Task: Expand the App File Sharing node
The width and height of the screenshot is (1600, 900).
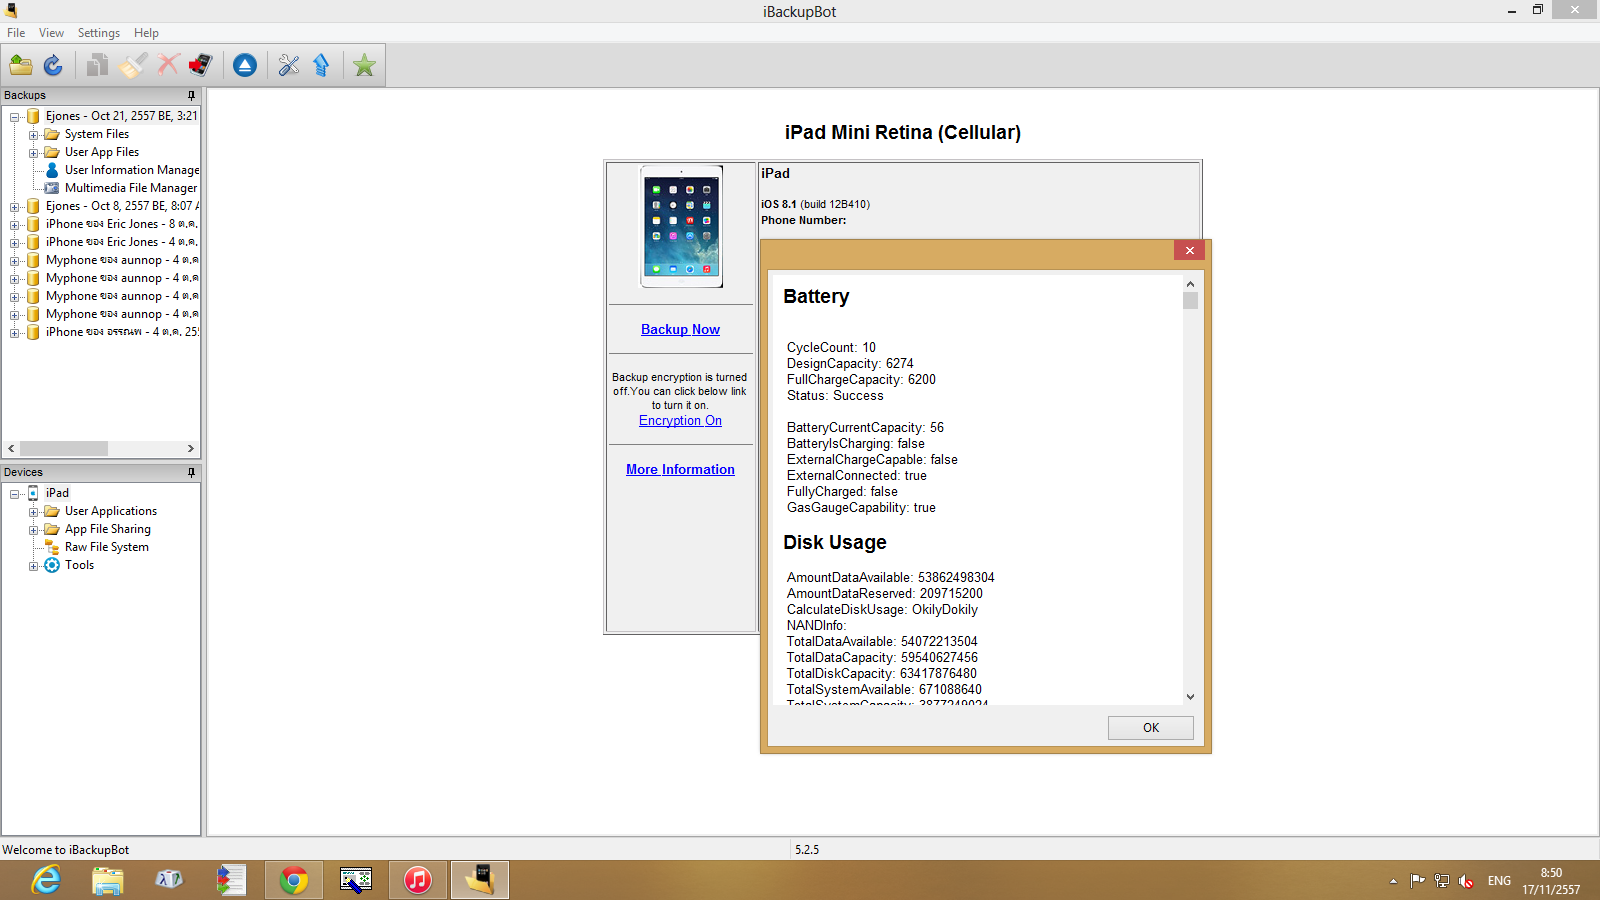Action: pos(33,530)
